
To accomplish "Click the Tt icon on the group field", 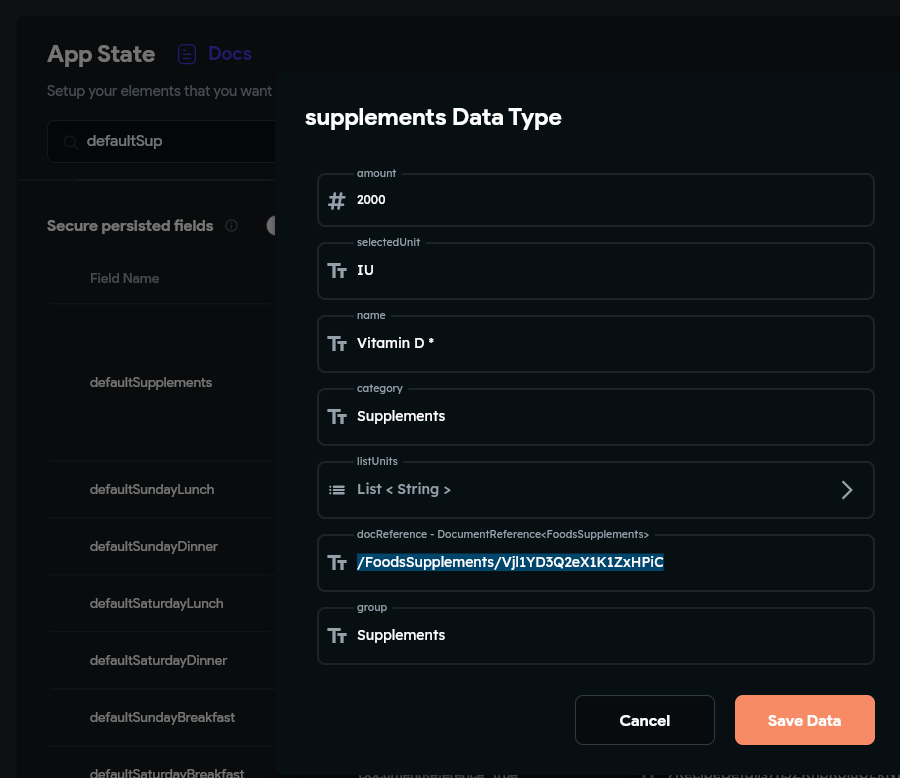I will pos(336,635).
